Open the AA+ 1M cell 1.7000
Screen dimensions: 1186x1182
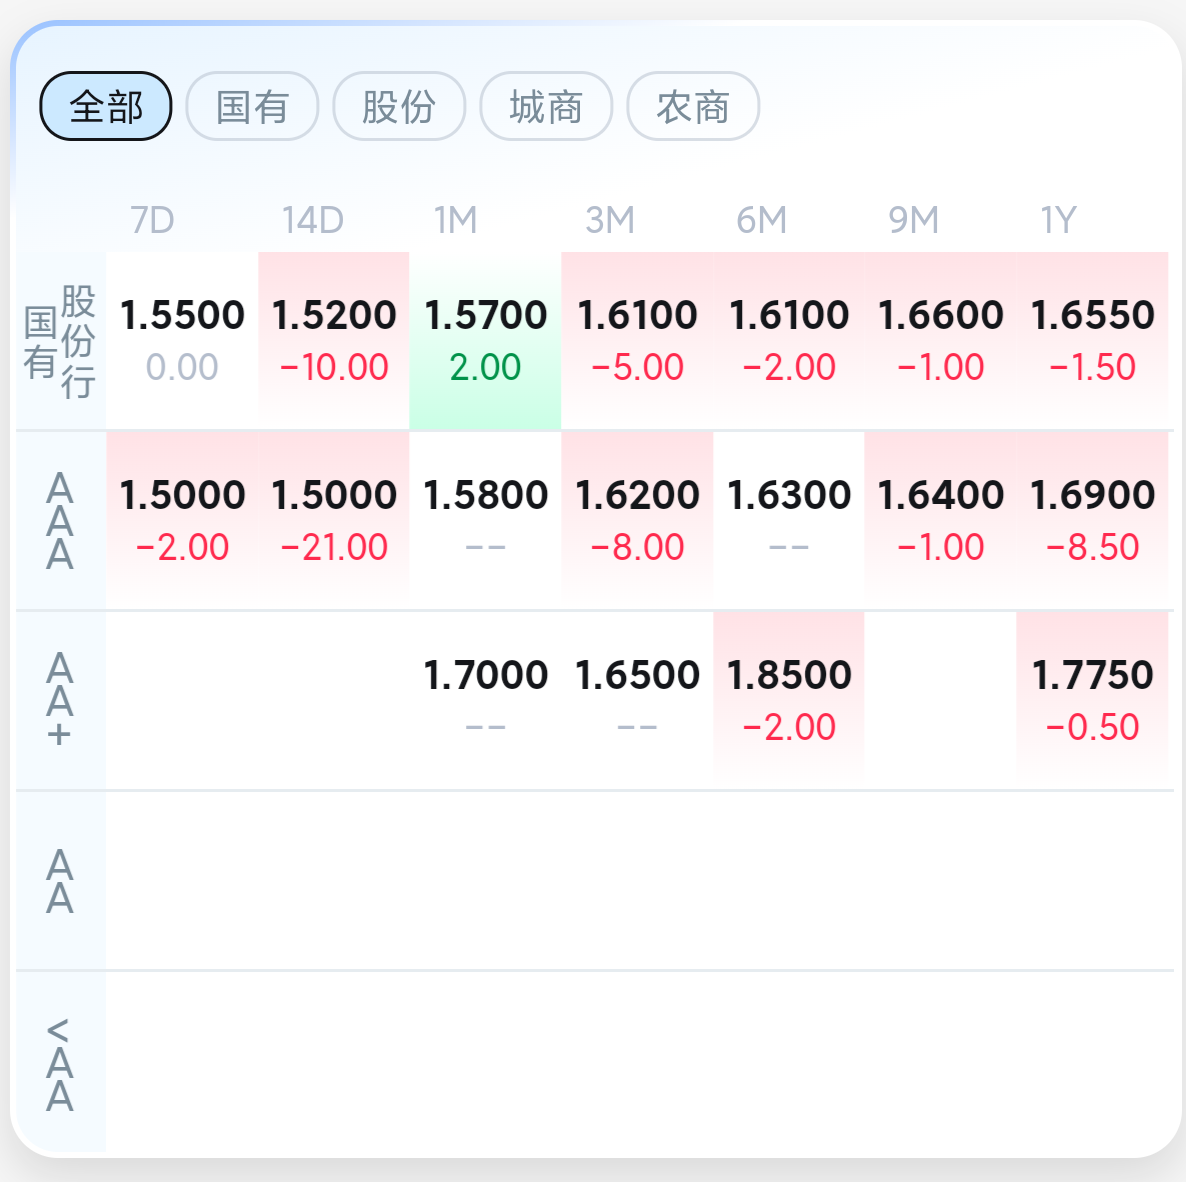coord(486,700)
